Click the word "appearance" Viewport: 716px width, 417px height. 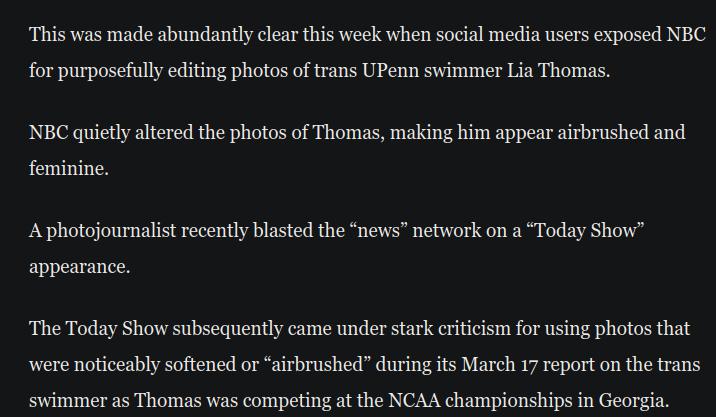pos(78,267)
